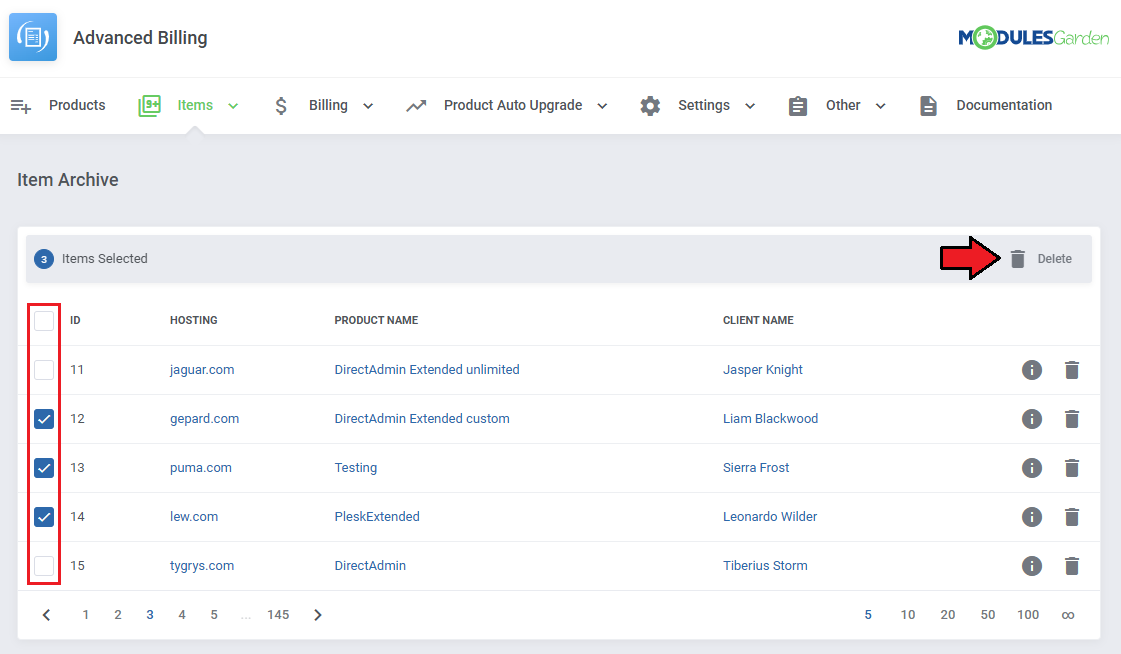
Task: Show 10 rows per page
Action: (908, 615)
